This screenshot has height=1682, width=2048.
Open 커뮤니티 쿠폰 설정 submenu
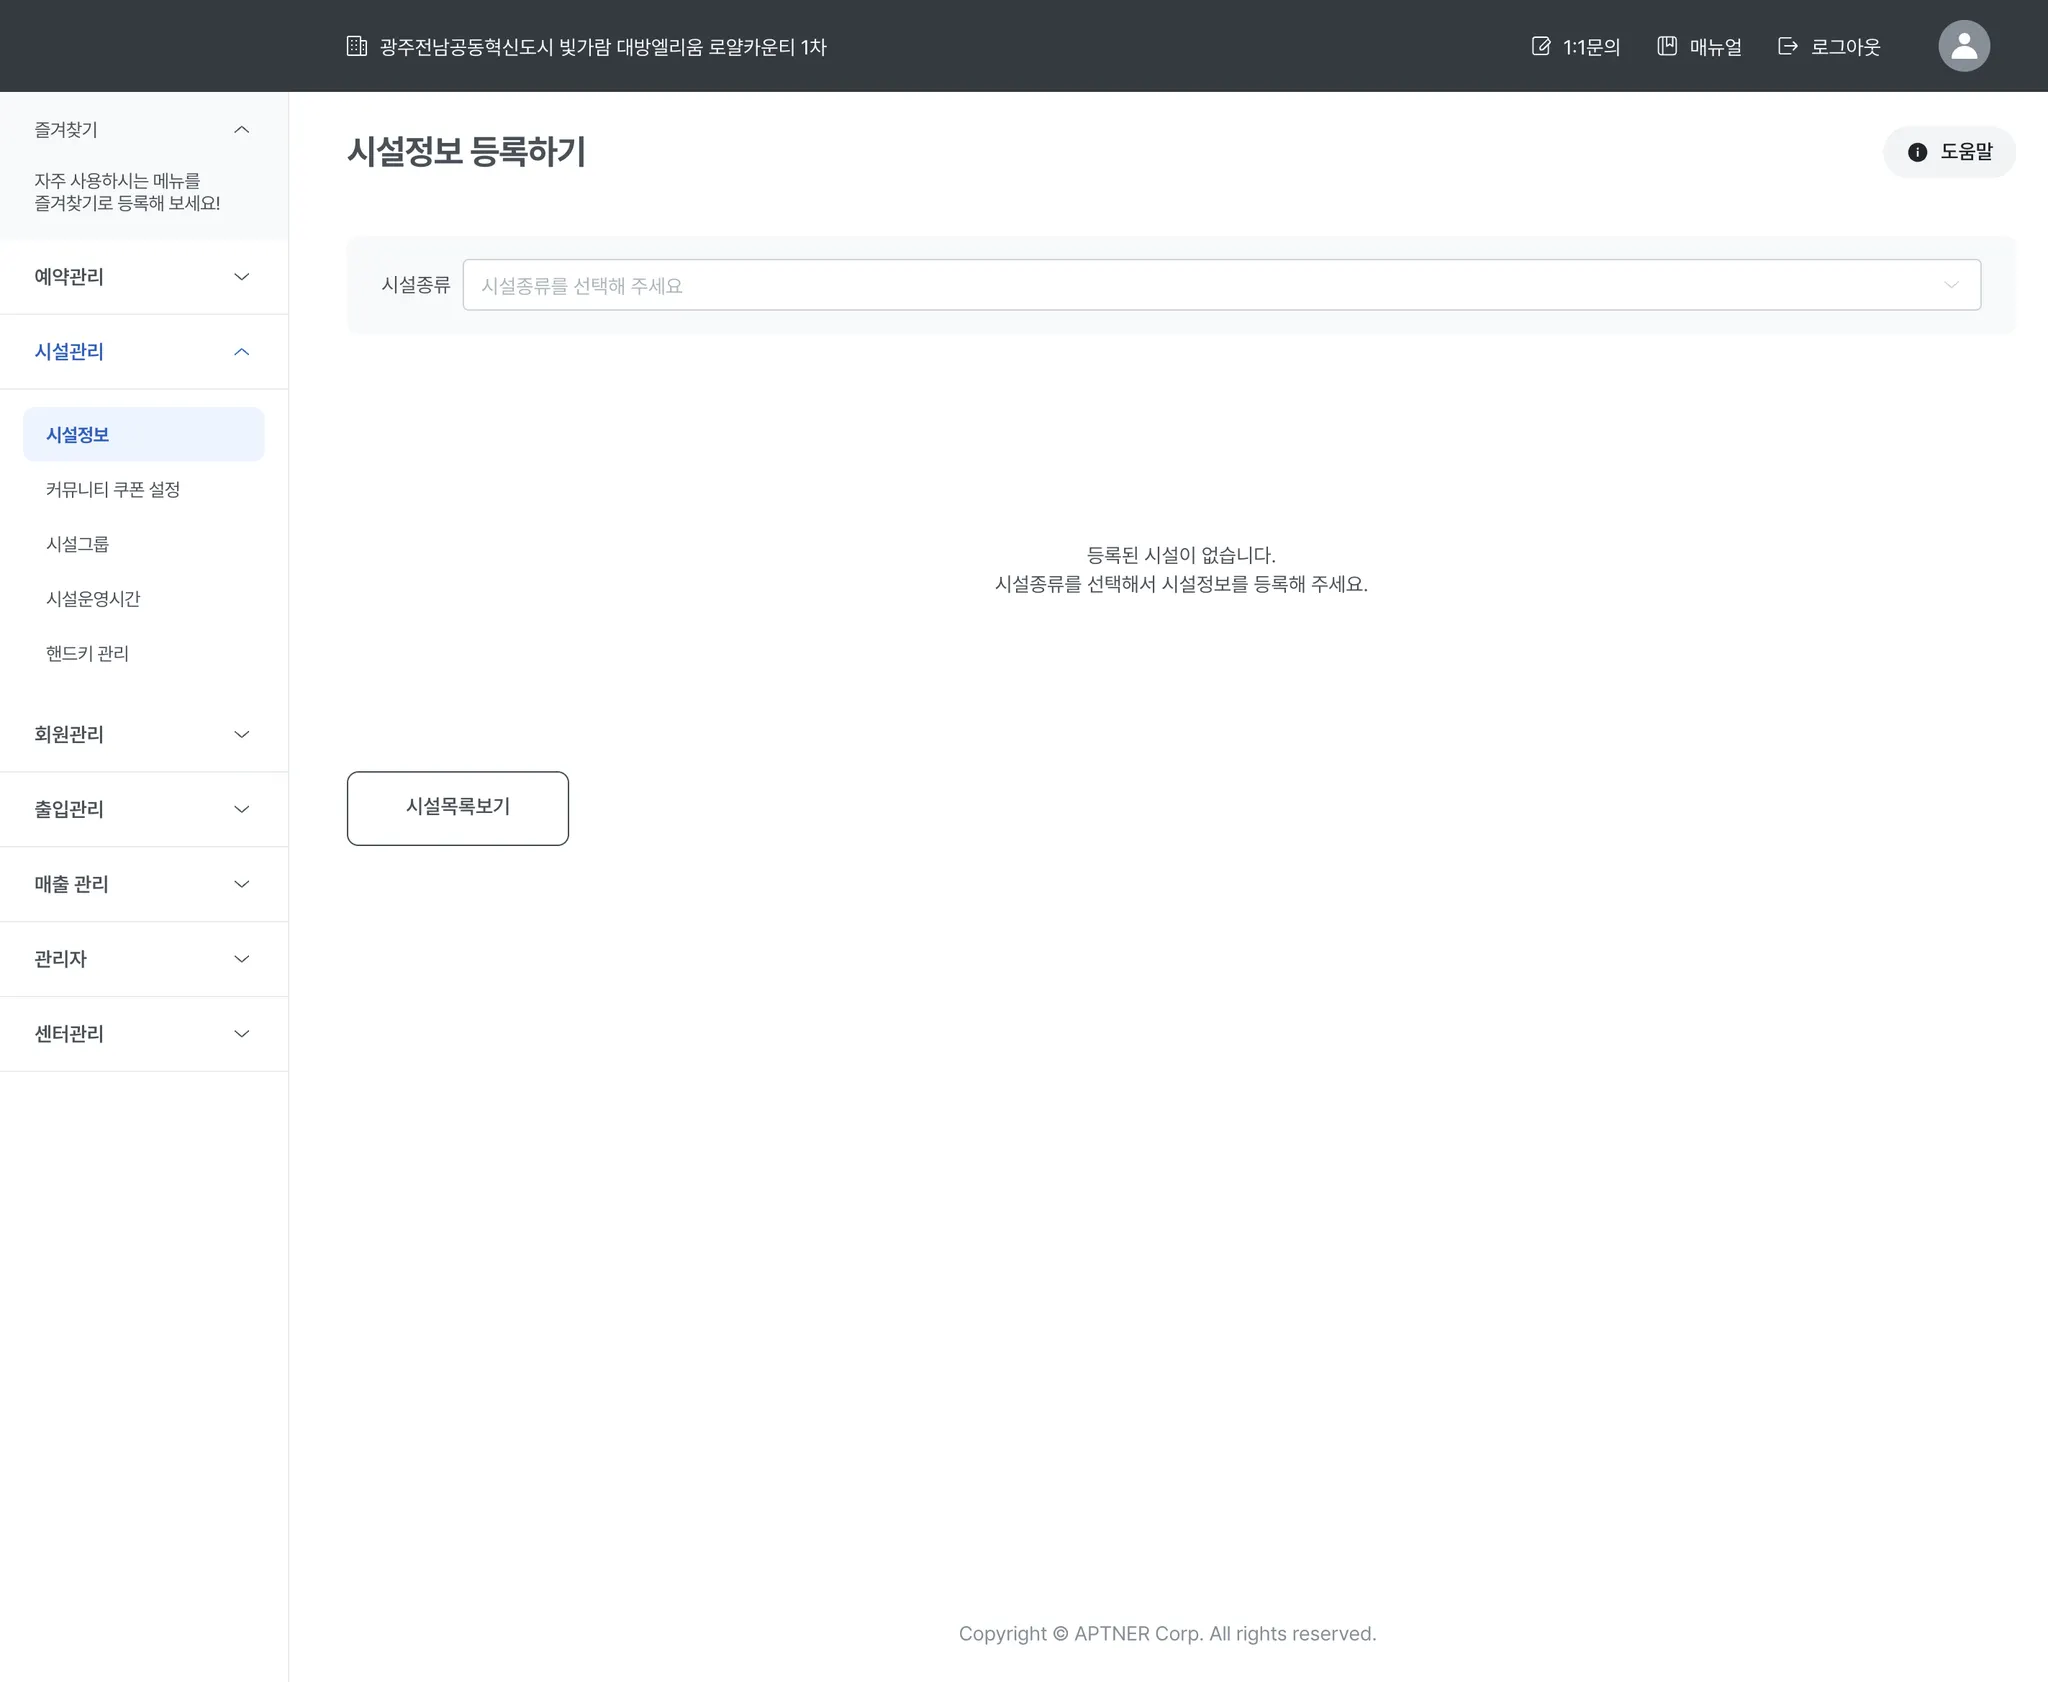(113, 490)
